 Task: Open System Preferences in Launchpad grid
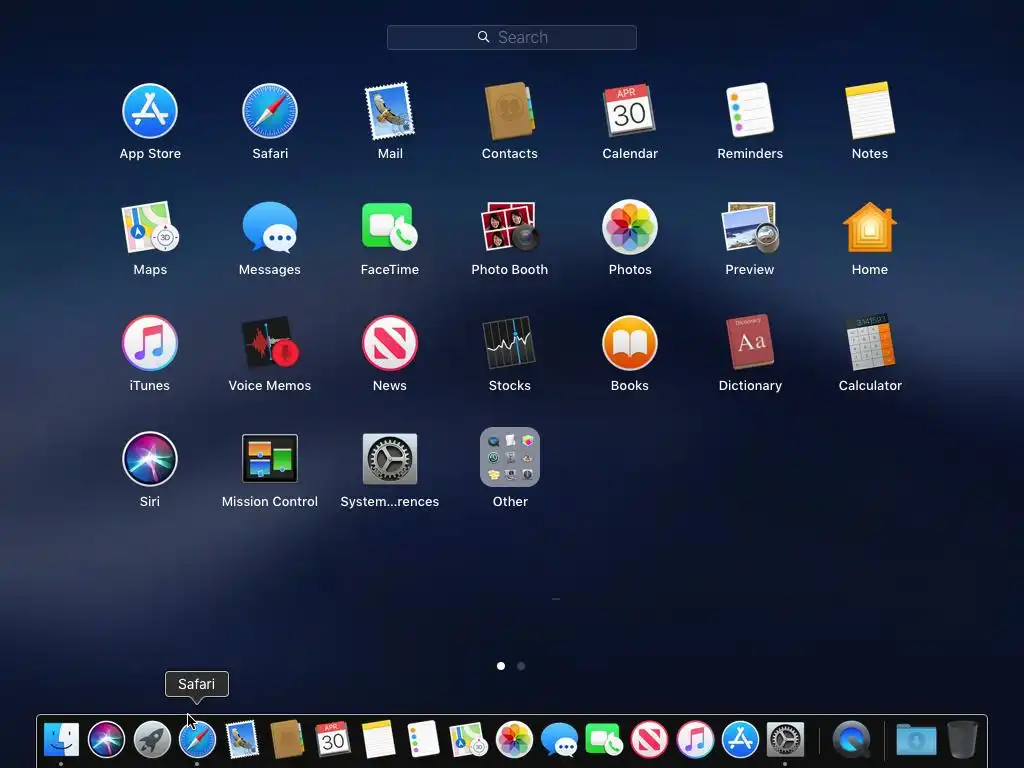390,458
